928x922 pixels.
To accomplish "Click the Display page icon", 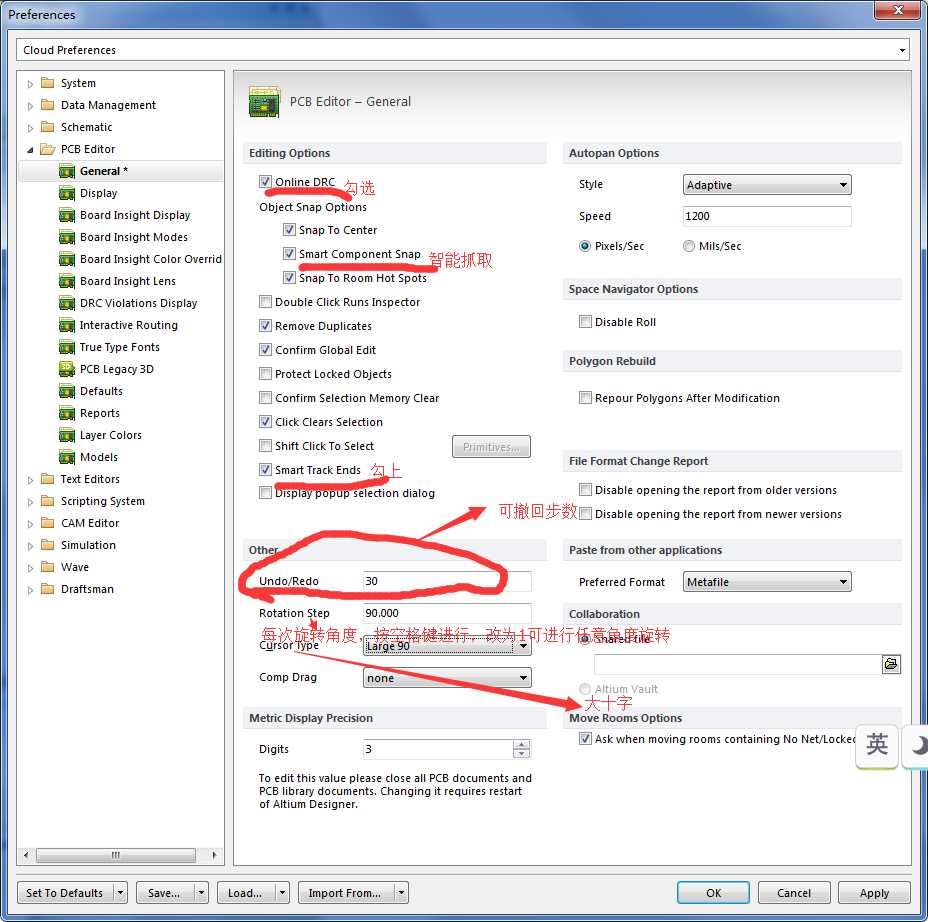I will click(66, 193).
